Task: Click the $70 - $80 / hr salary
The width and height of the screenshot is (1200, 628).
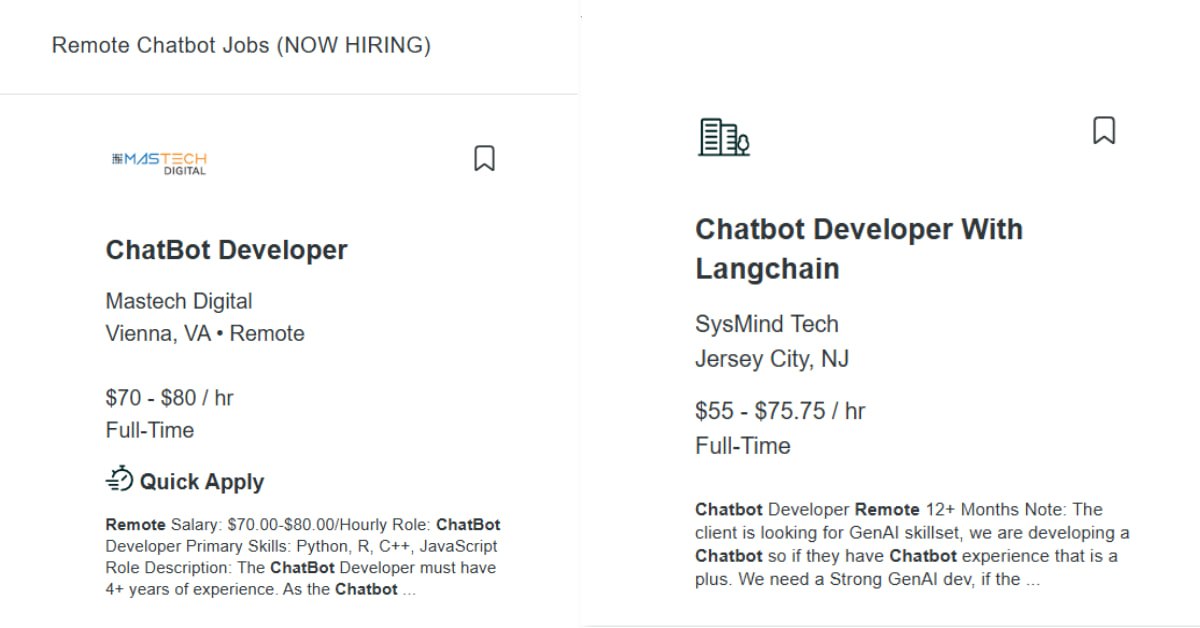Action: pos(169,398)
